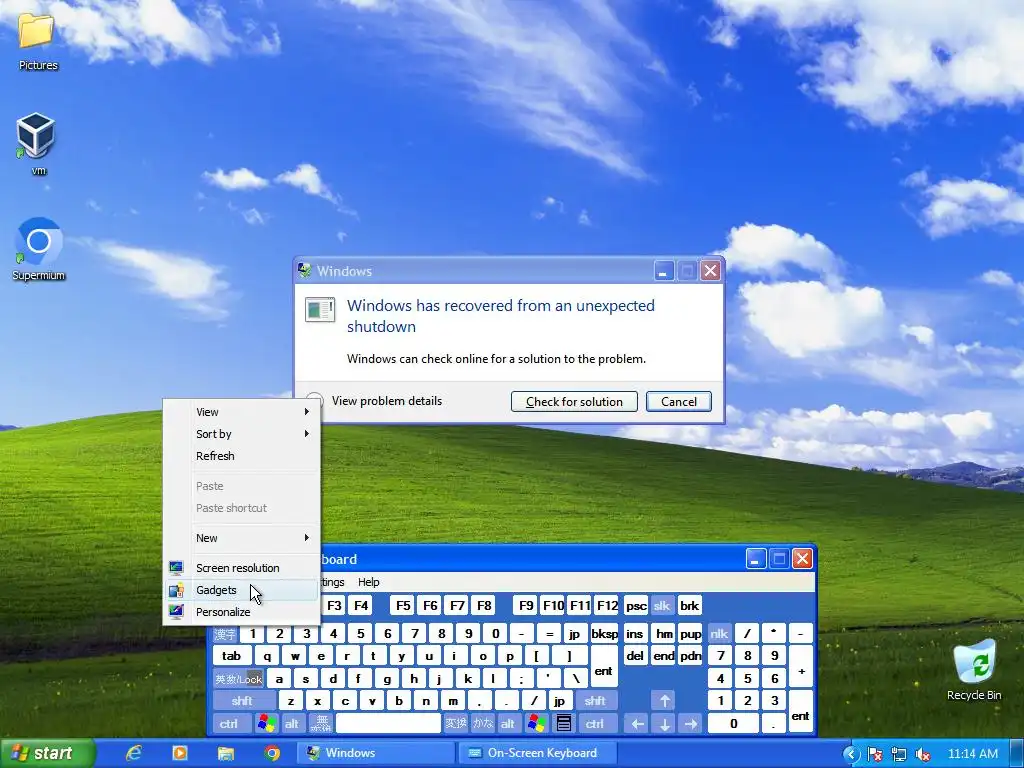This screenshot has width=1024, height=768.
Task: Open Help menu in On-Screen Keyboard
Action: 368,582
